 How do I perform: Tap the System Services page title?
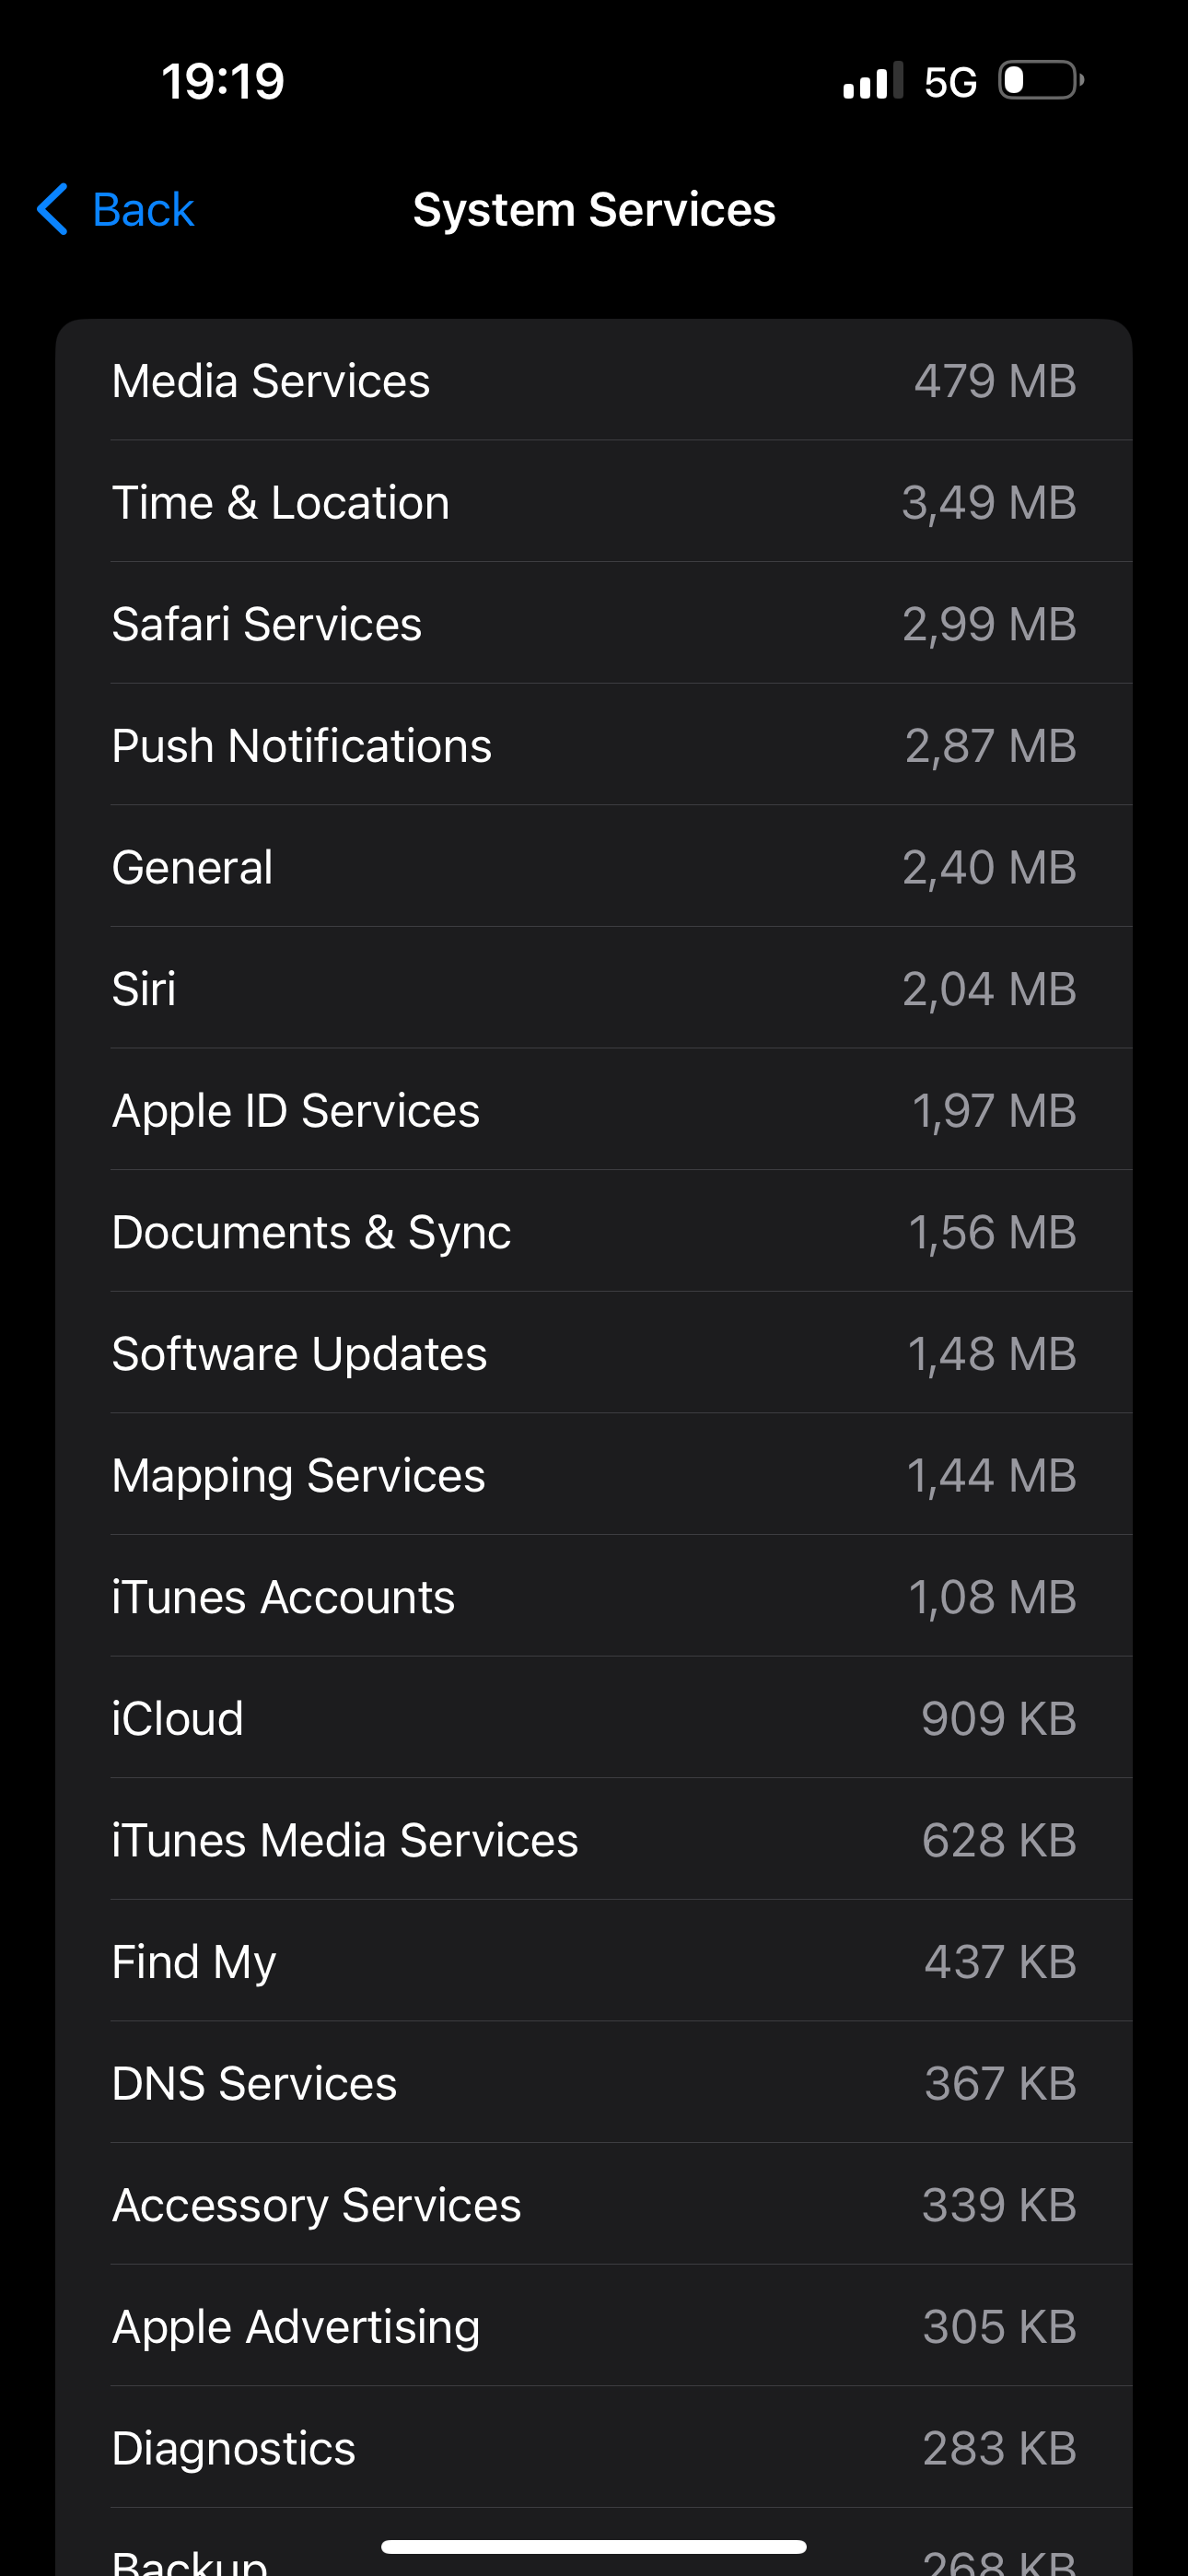[594, 210]
